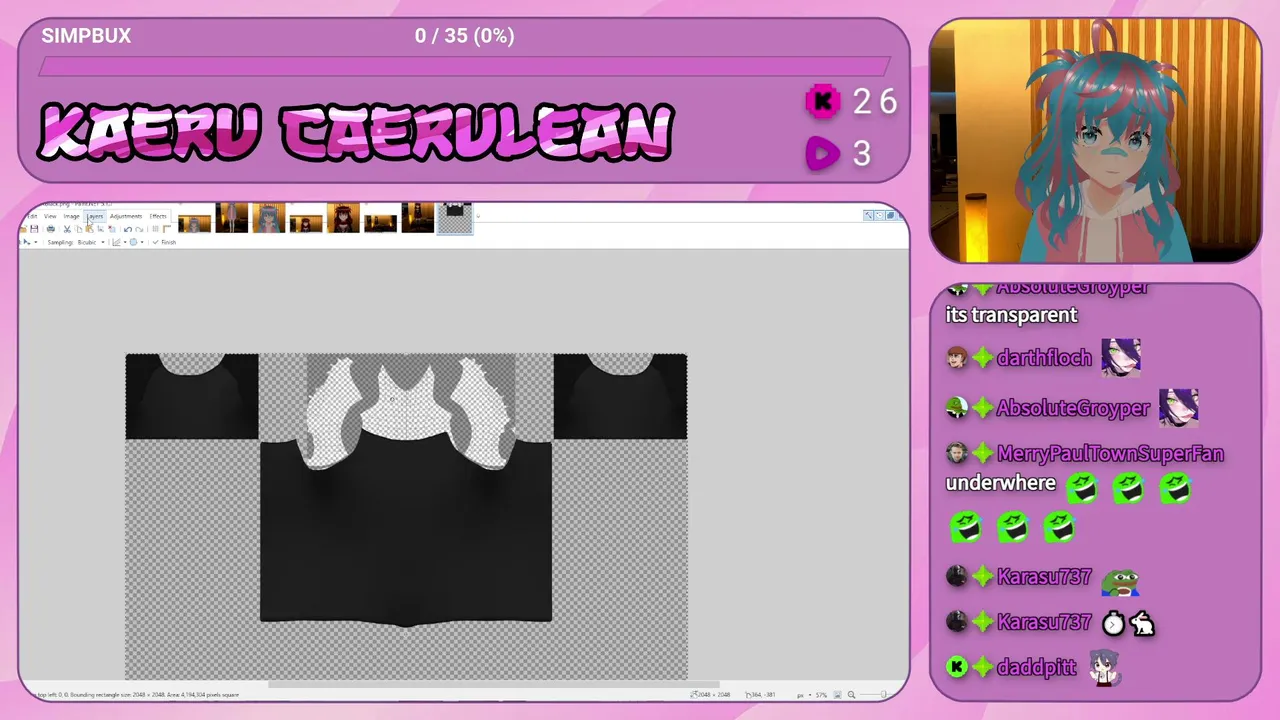Click the Pepe frog emote in chat
The height and width of the screenshot is (720, 1280).
[x=1120, y=582]
